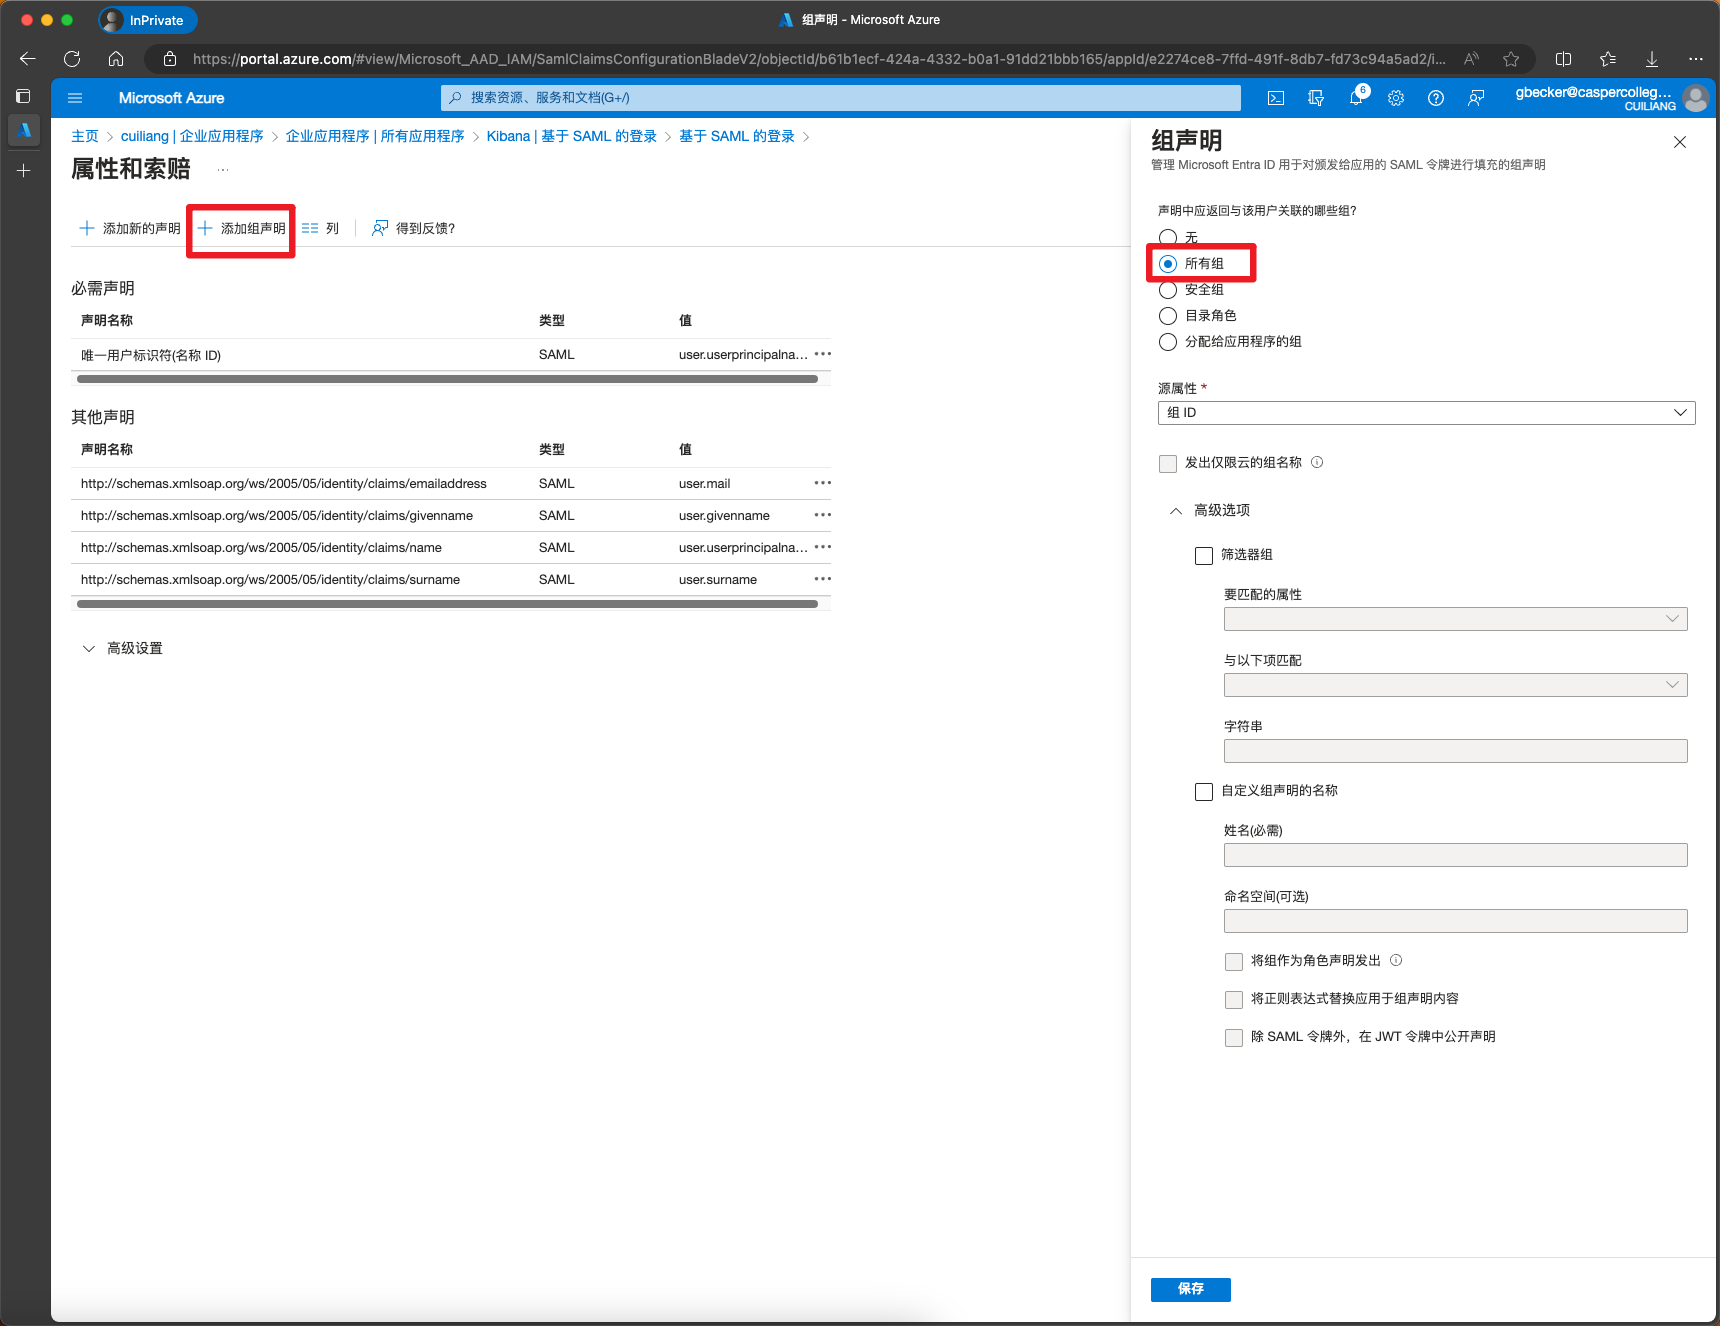This screenshot has height=1326, width=1720.
Task: Add a new tab with plus icon
Action: point(24,171)
